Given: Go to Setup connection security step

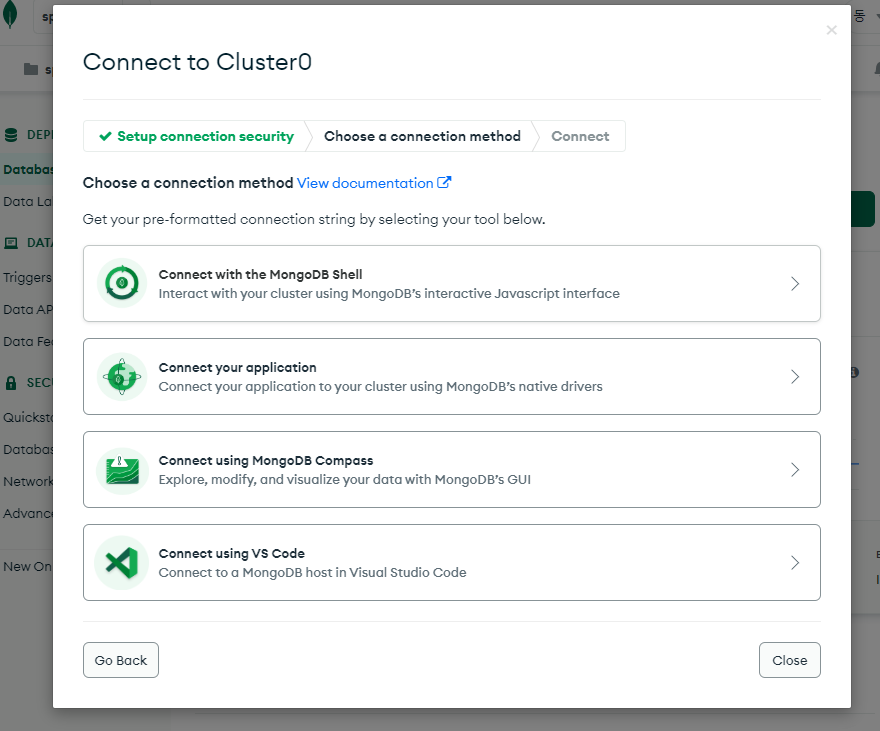Looking at the screenshot, I should (x=196, y=136).
